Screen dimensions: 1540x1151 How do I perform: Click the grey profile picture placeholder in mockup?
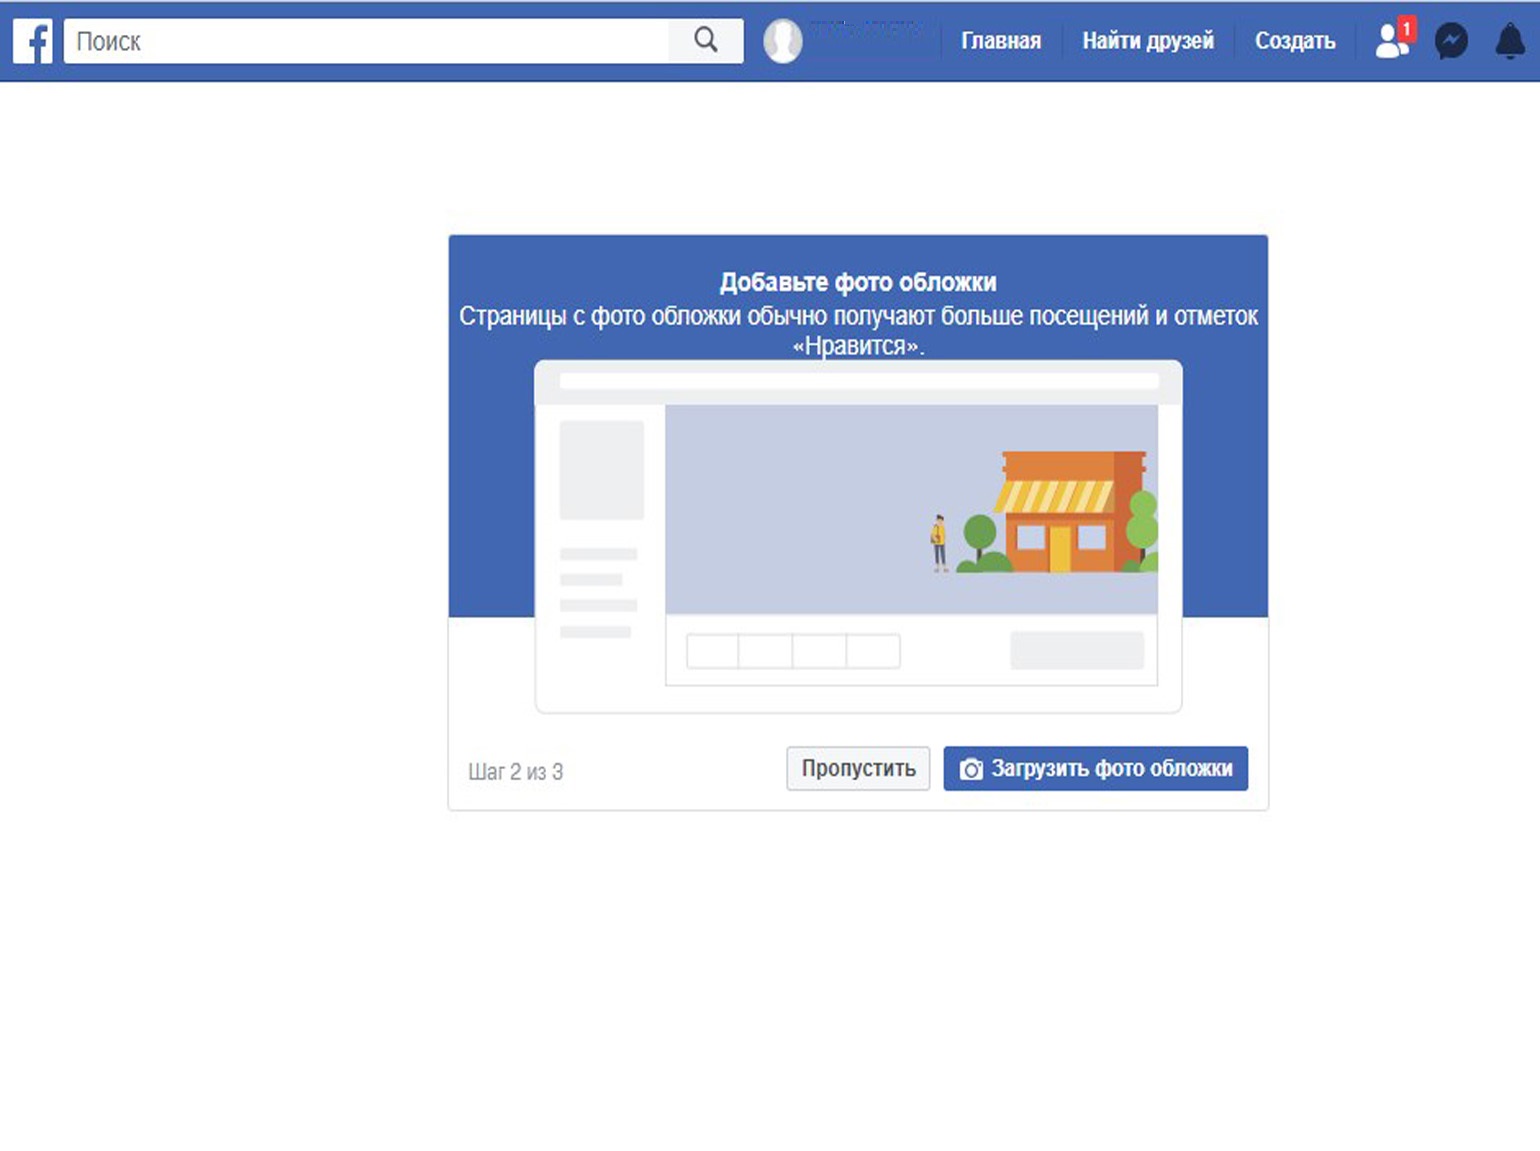[601, 470]
